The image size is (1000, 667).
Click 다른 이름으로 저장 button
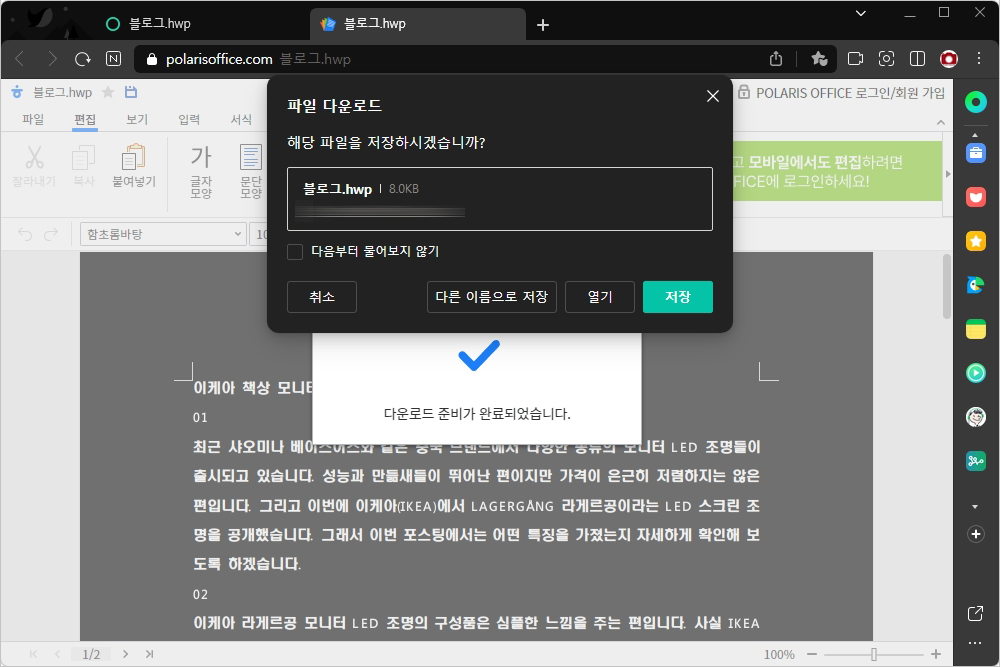[492, 297]
